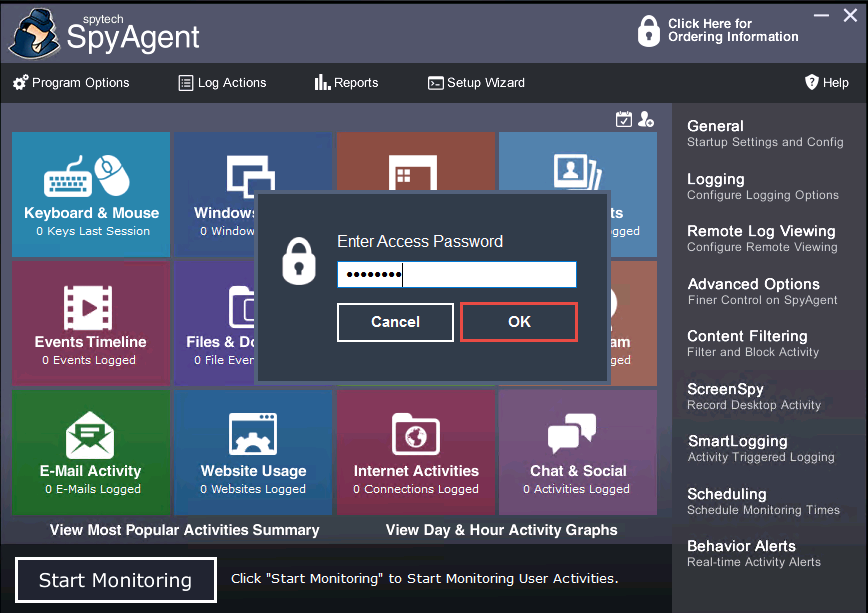The width and height of the screenshot is (868, 613).
Task: Open Content Filtering settings
Action: click(753, 343)
